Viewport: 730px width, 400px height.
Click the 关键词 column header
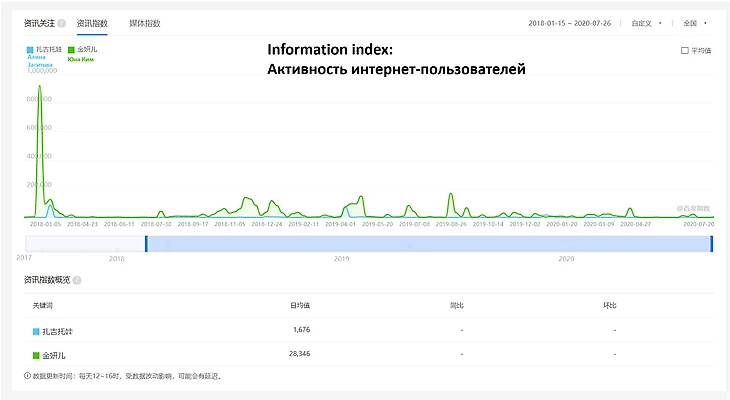(42, 305)
